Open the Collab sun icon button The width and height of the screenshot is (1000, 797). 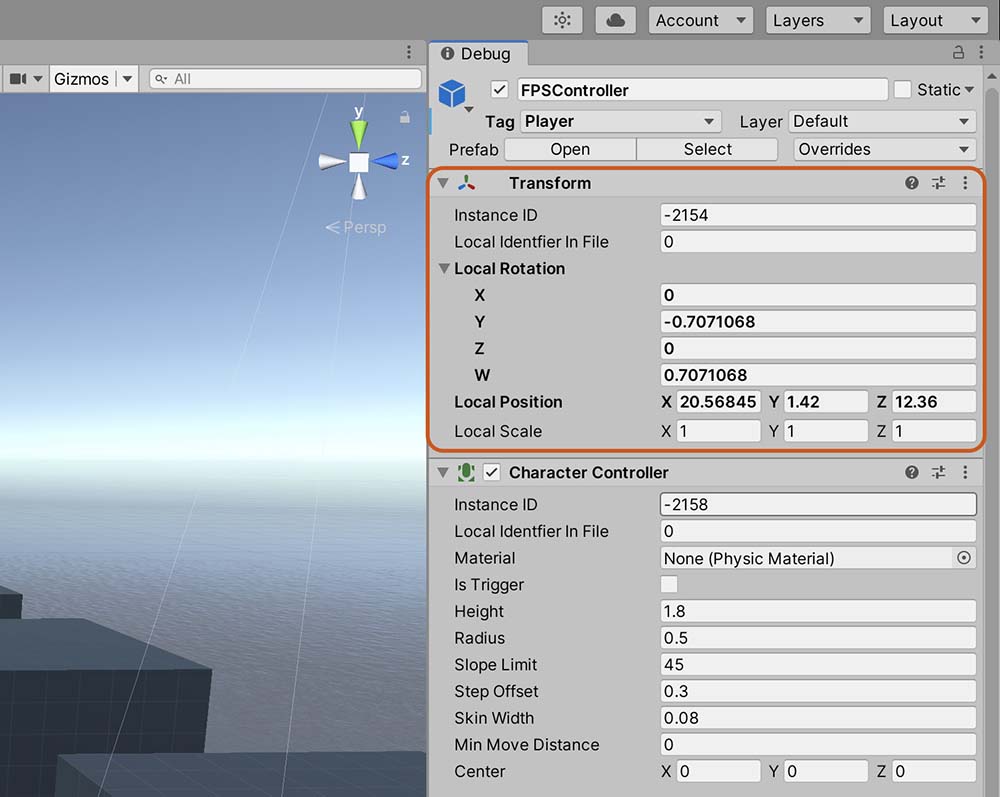(x=562, y=20)
